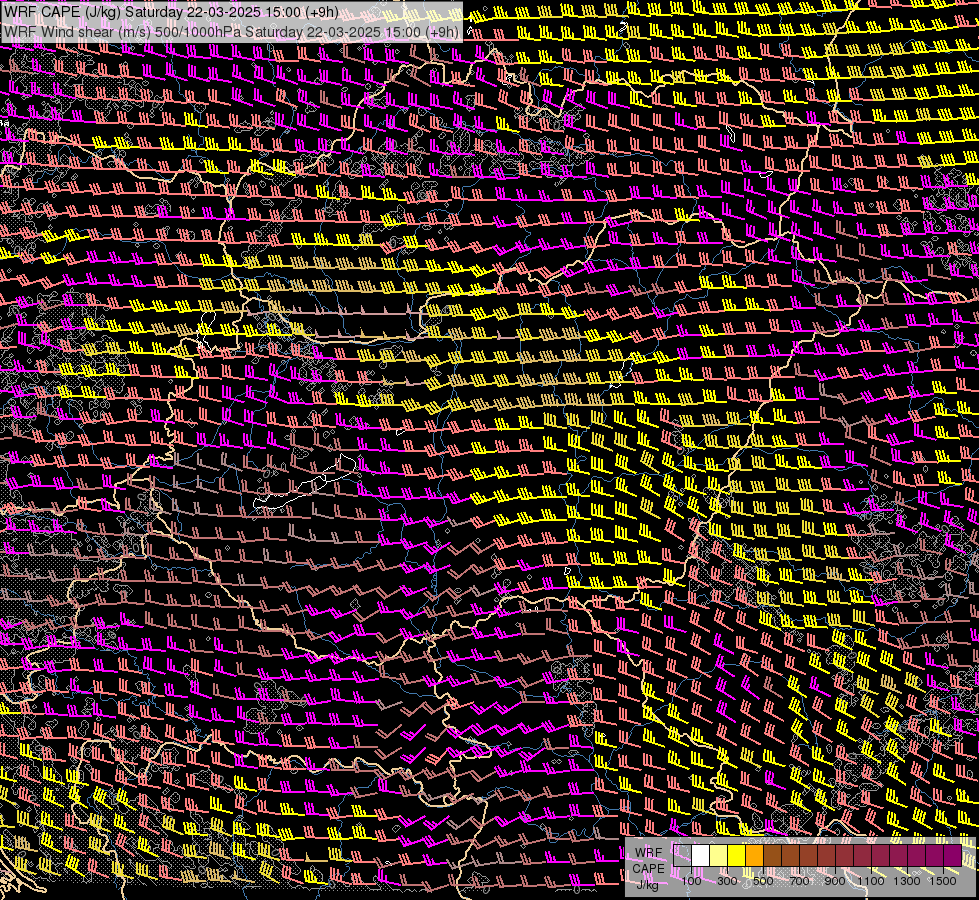Click the '900' legend scale label
Image resolution: width=979 pixels, height=900 pixels.
[x=835, y=881]
